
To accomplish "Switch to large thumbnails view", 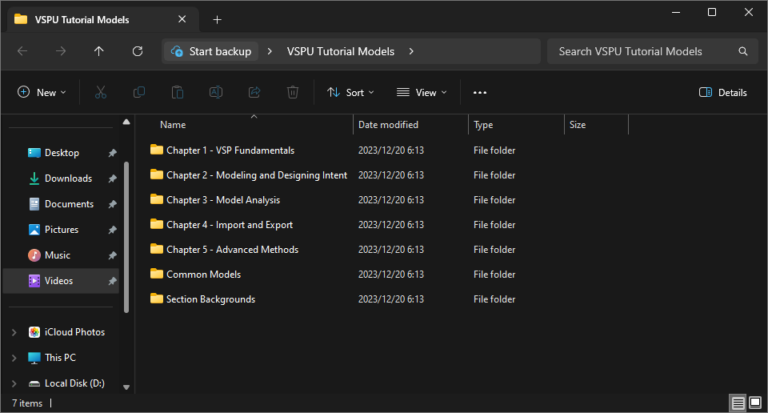I will tap(757, 403).
